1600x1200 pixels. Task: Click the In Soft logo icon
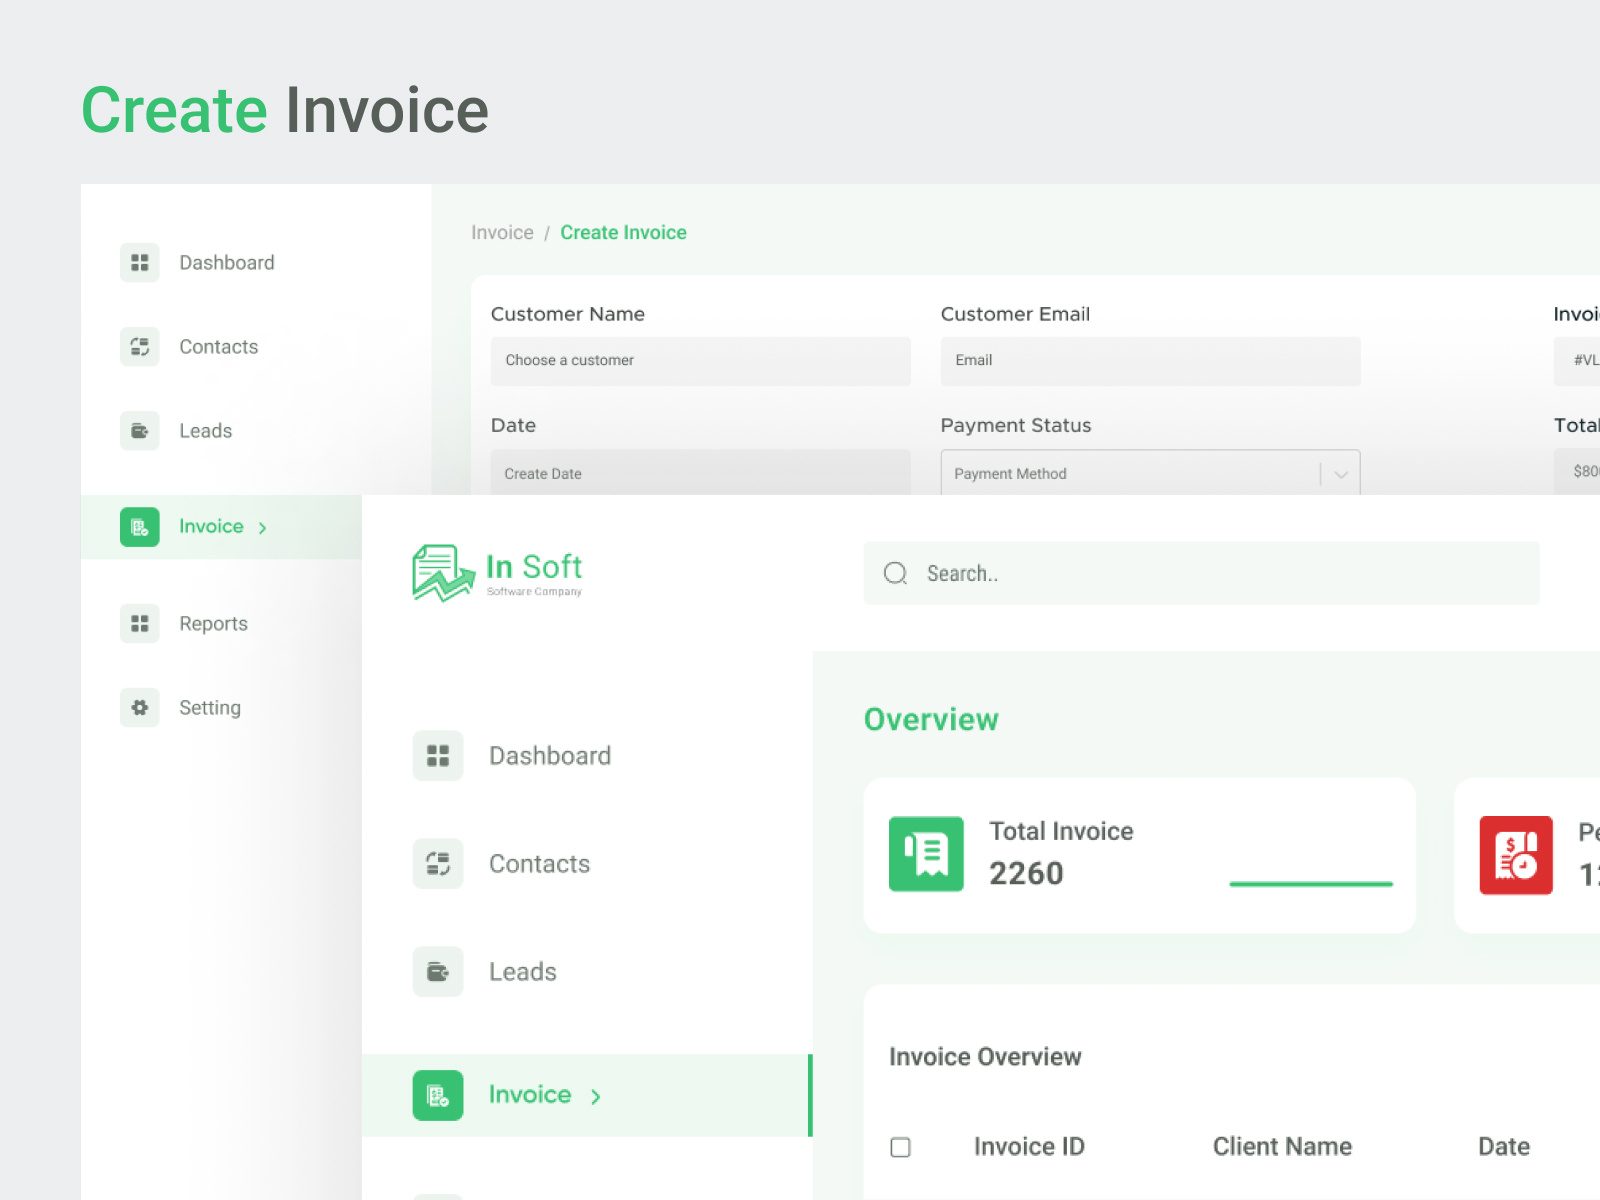click(443, 573)
